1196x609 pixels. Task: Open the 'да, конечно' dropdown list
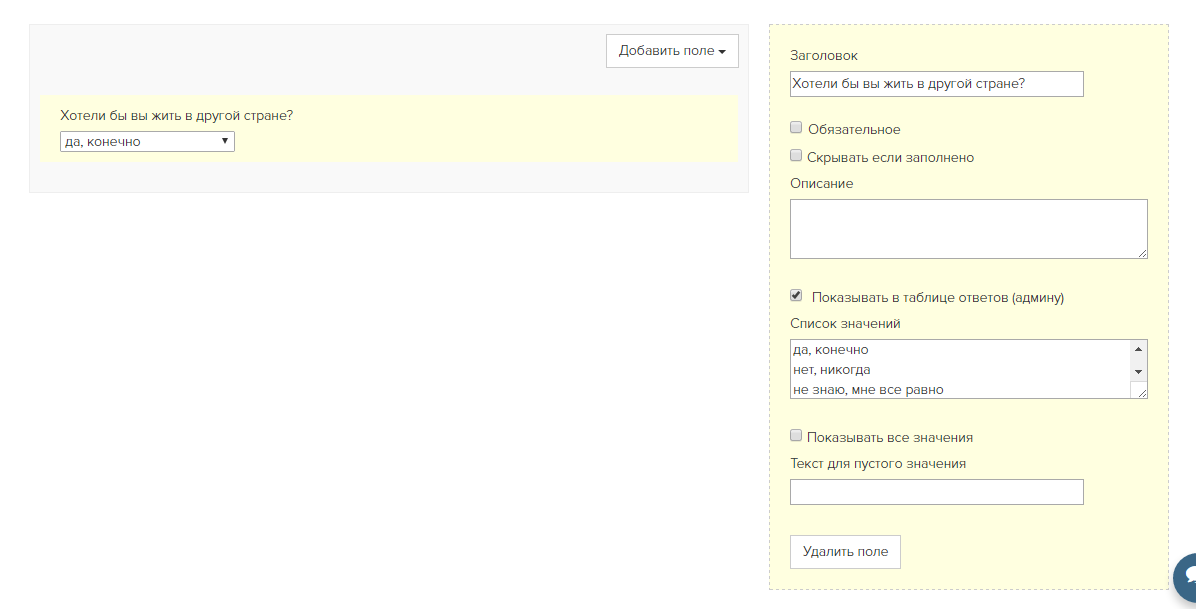tap(147, 141)
